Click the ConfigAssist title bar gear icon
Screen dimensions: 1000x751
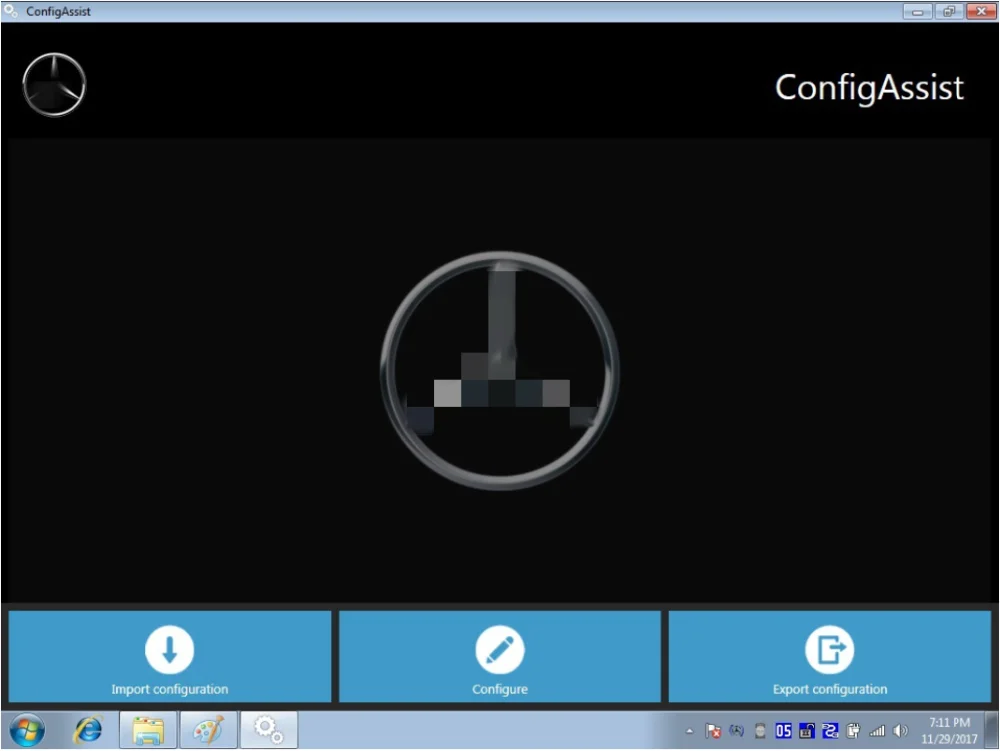pos(10,11)
